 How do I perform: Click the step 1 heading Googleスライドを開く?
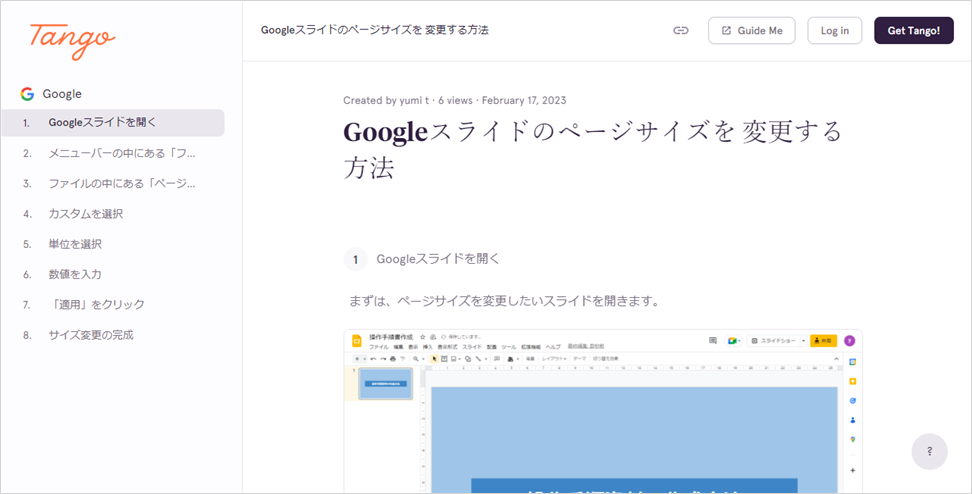[438, 259]
